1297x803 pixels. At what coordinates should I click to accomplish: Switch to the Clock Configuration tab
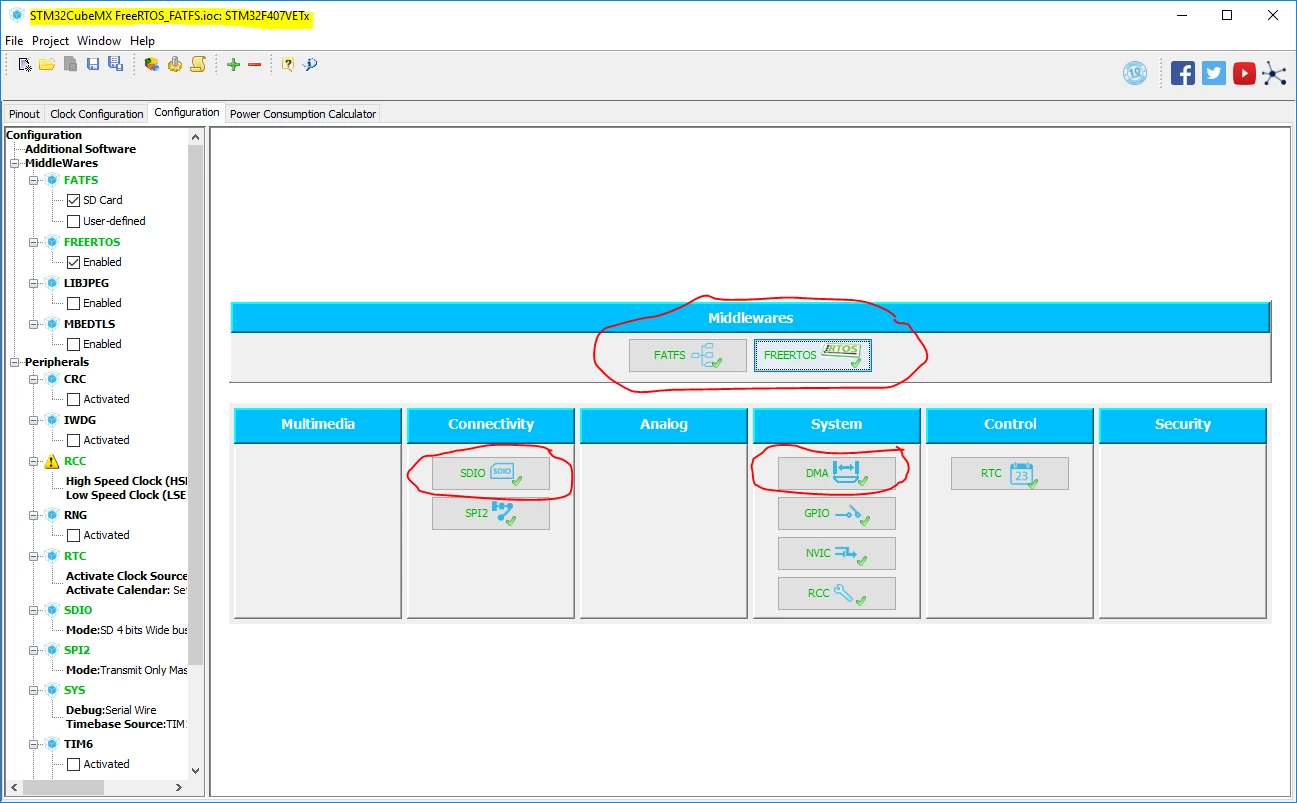pyautogui.click(x=97, y=114)
